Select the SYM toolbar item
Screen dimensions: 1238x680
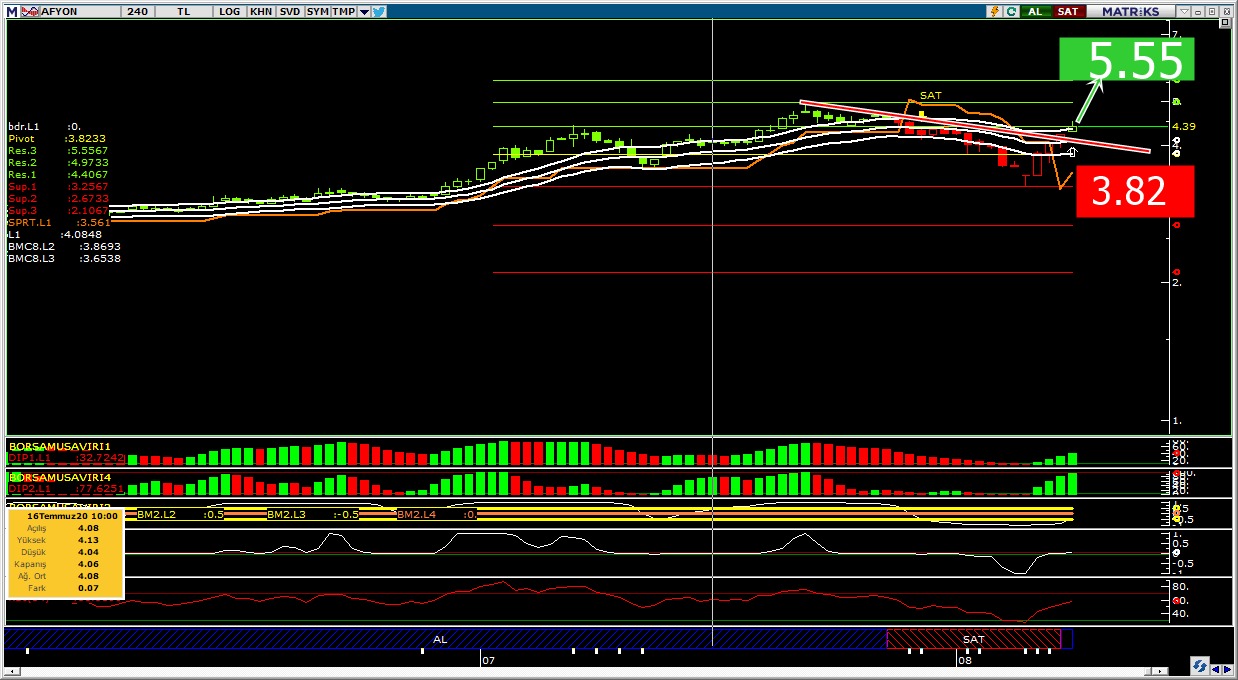click(x=317, y=11)
